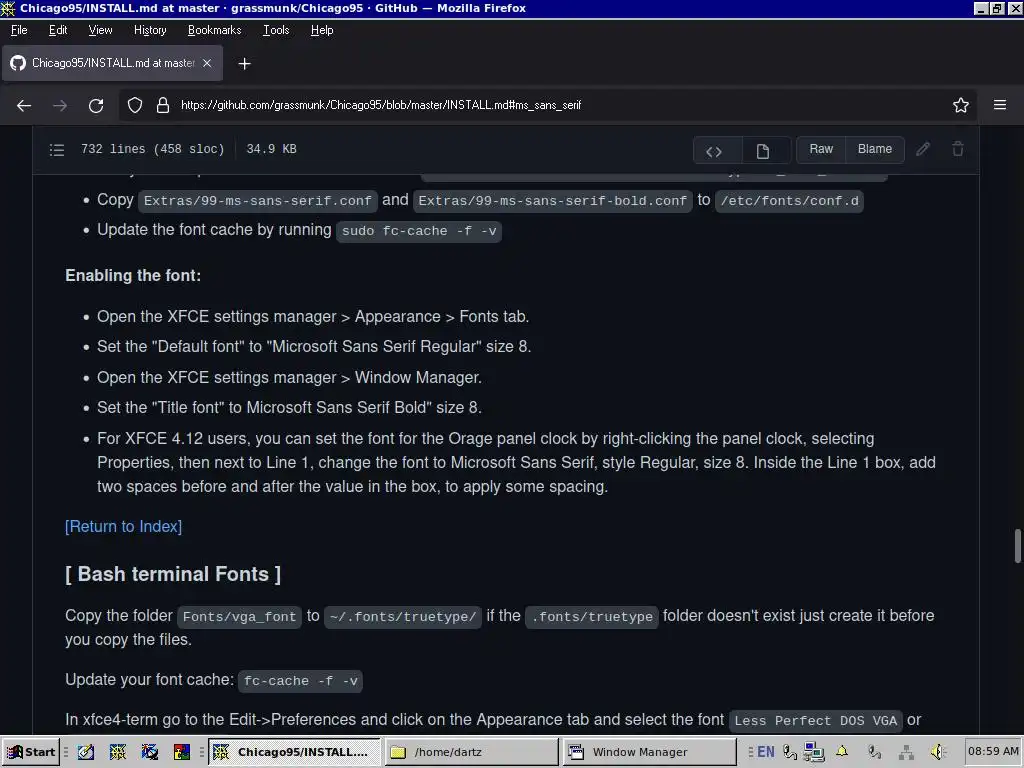
Task: Switch to /home/dartz file manager window
Action: 472,752
